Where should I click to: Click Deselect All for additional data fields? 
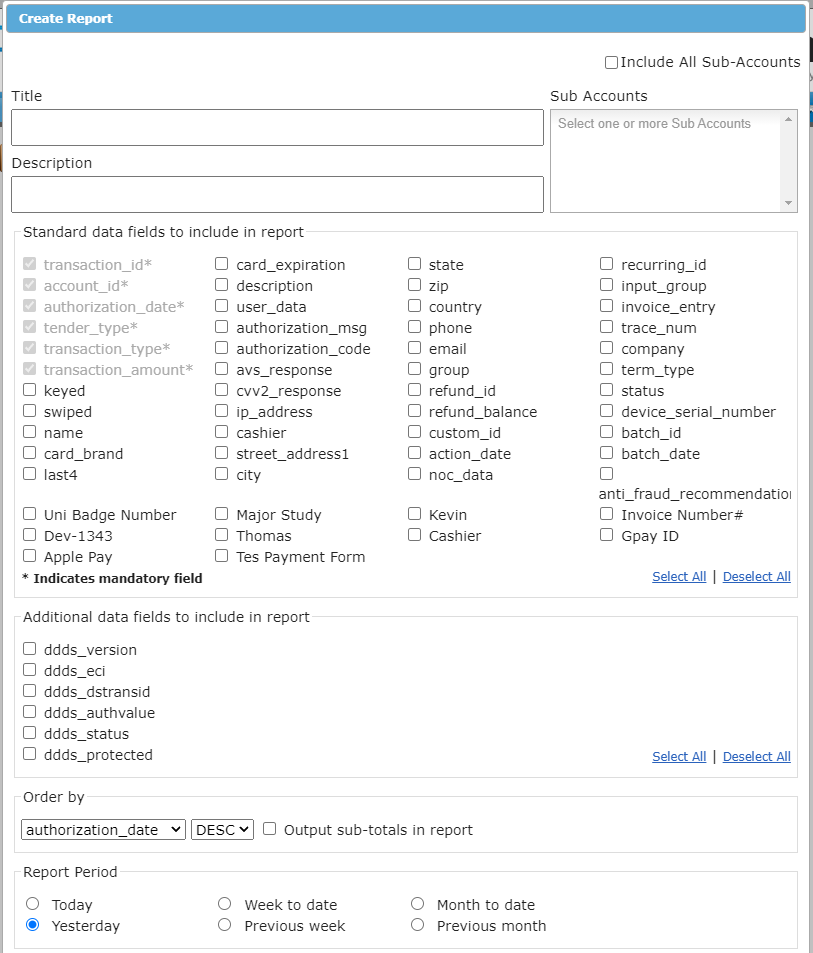tap(757, 756)
